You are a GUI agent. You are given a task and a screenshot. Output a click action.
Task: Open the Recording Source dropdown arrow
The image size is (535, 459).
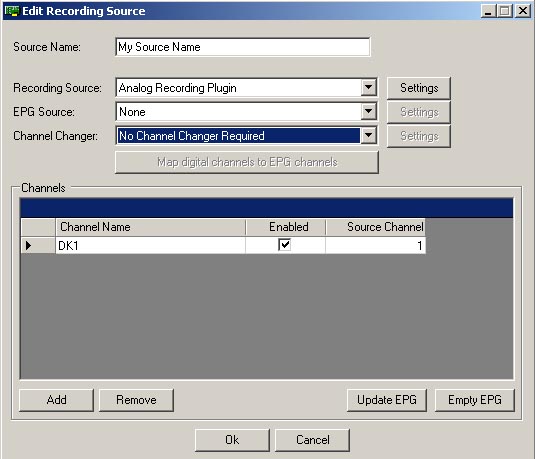click(368, 87)
